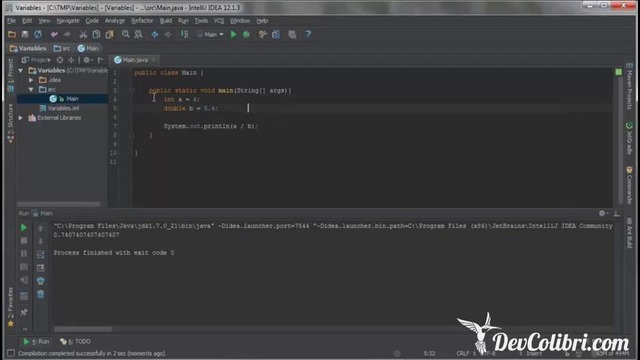Collapse the Variables root node
This screenshot has height=360, width=640.
[21, 71]
